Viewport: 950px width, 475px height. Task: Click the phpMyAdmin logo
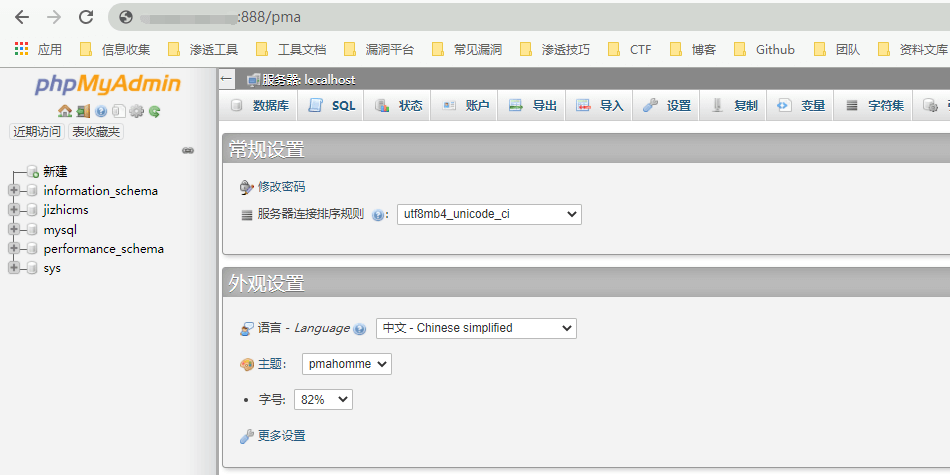point(108,85)
